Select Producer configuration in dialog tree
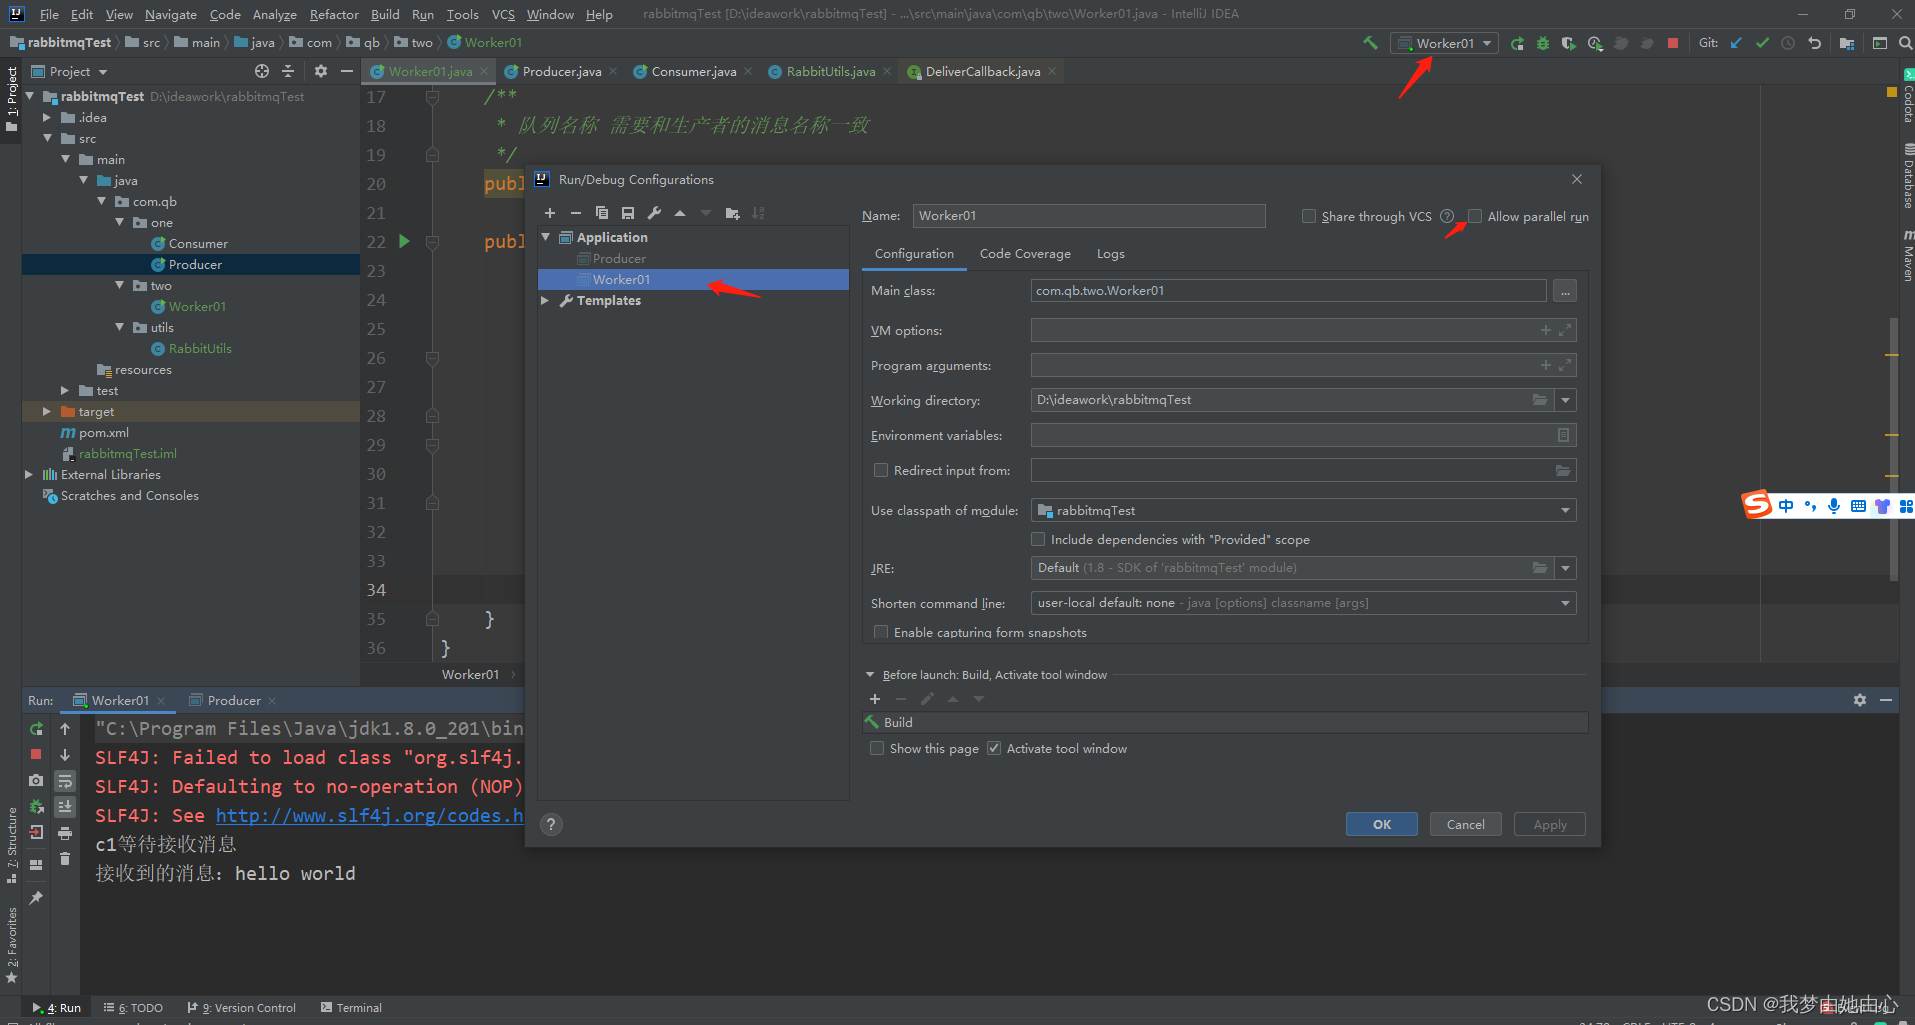 click(x=619, y=258)
